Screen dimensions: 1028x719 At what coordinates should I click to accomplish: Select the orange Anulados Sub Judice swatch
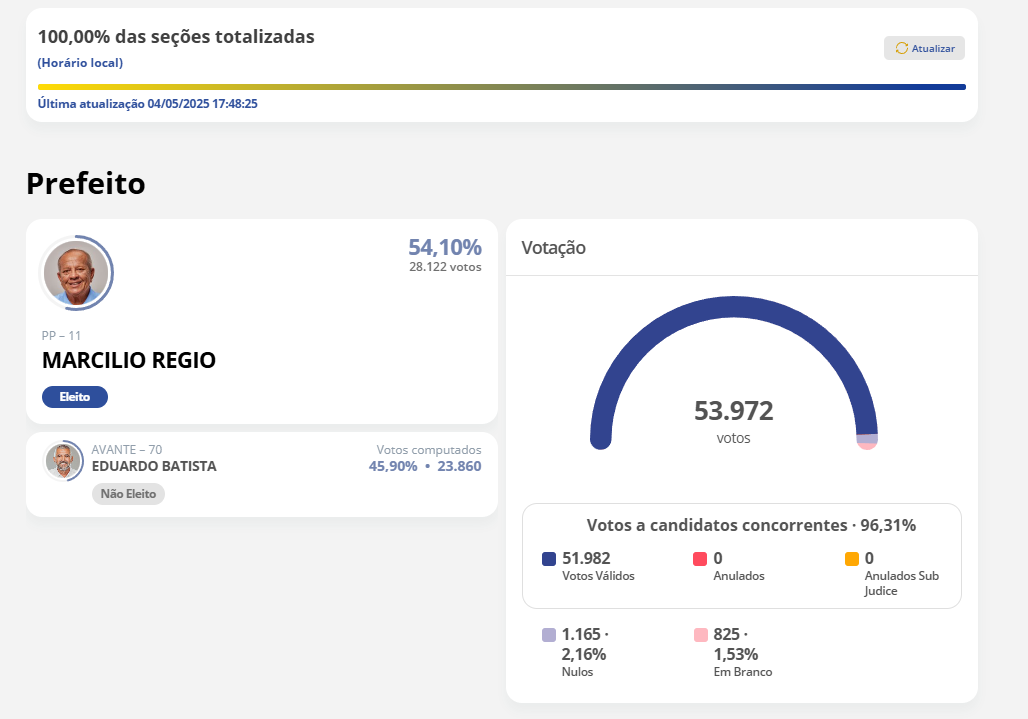pyautogui.click(x=852, y=559)
